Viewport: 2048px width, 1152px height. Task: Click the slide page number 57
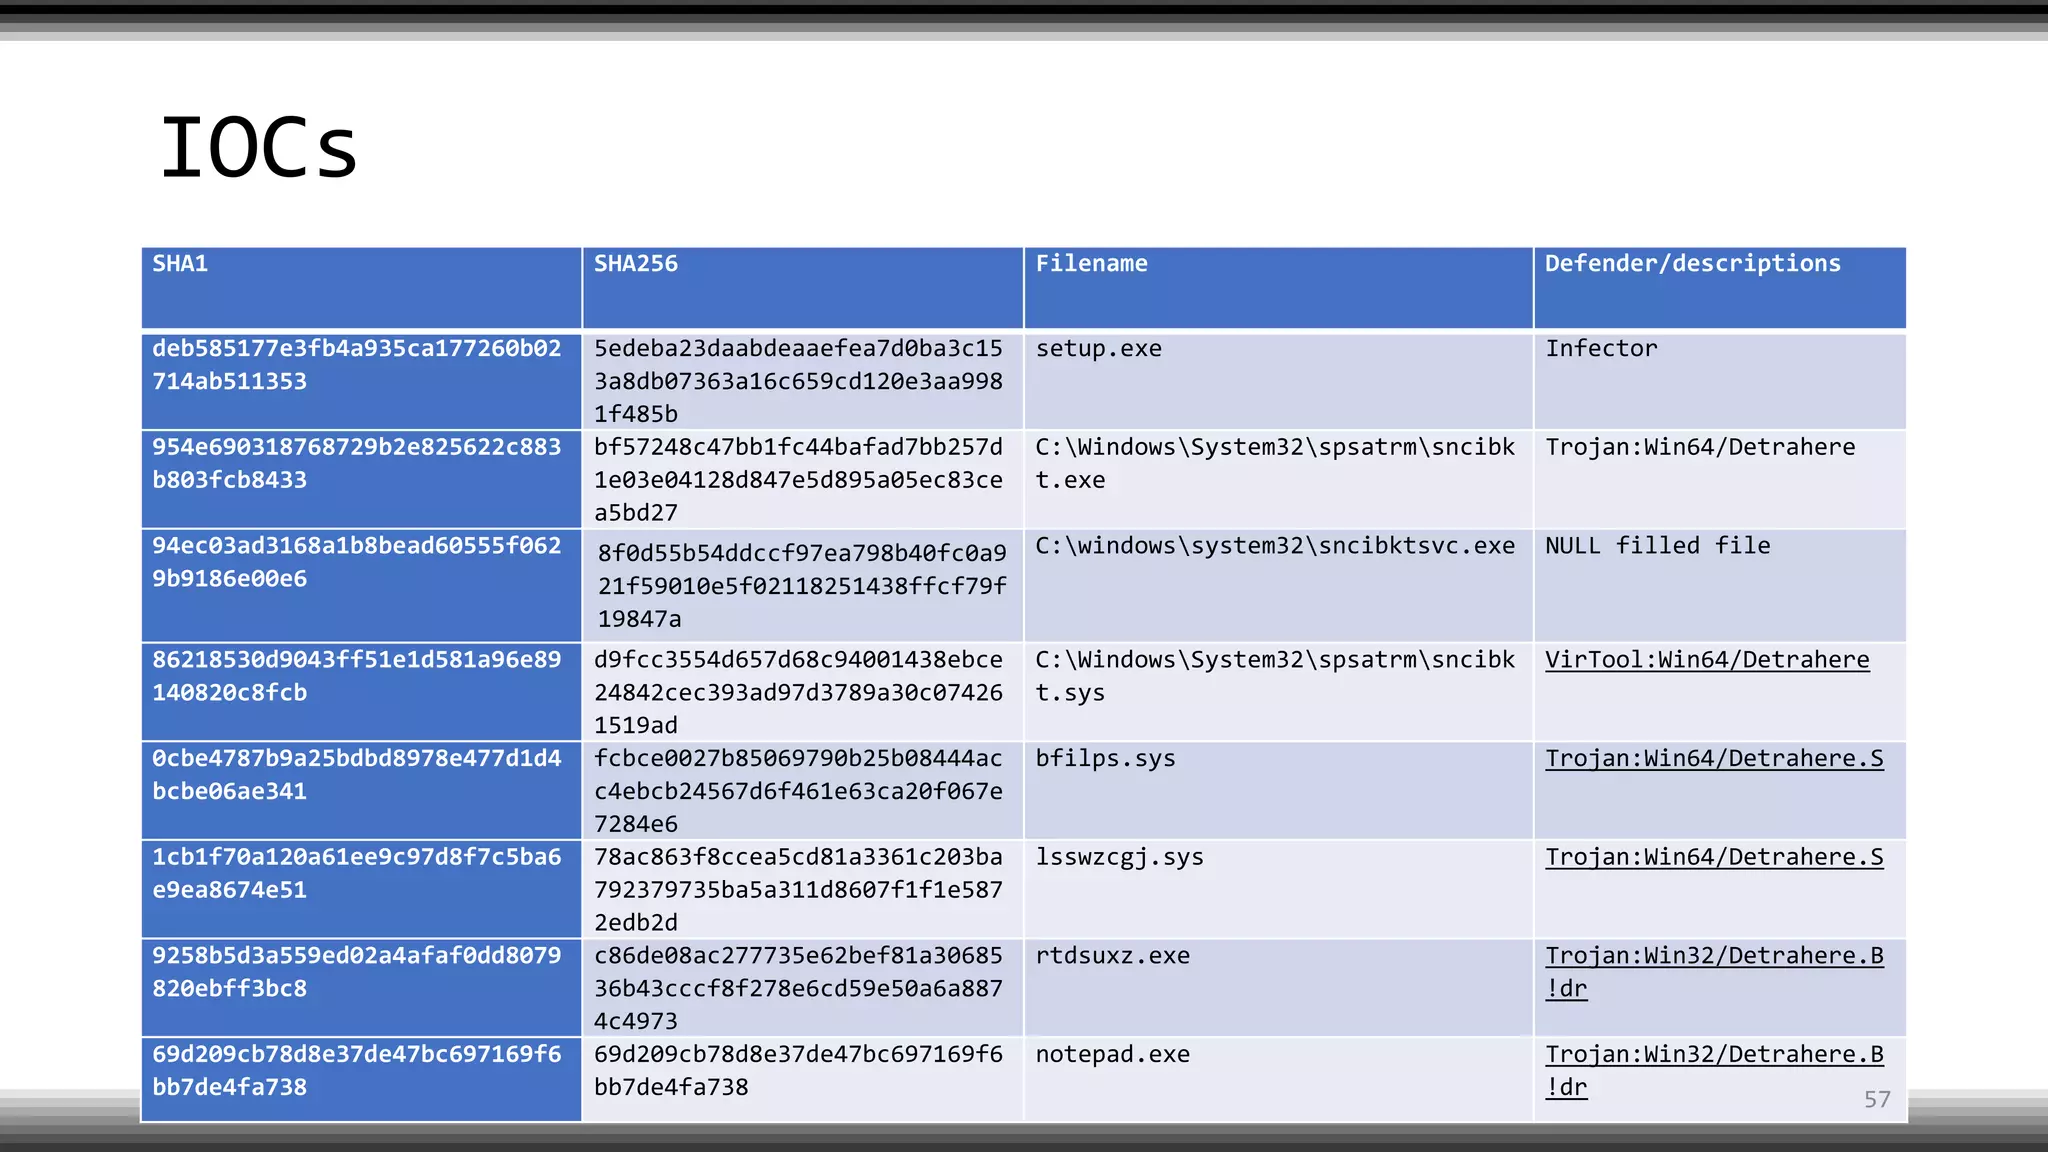click(1877, 1100)
